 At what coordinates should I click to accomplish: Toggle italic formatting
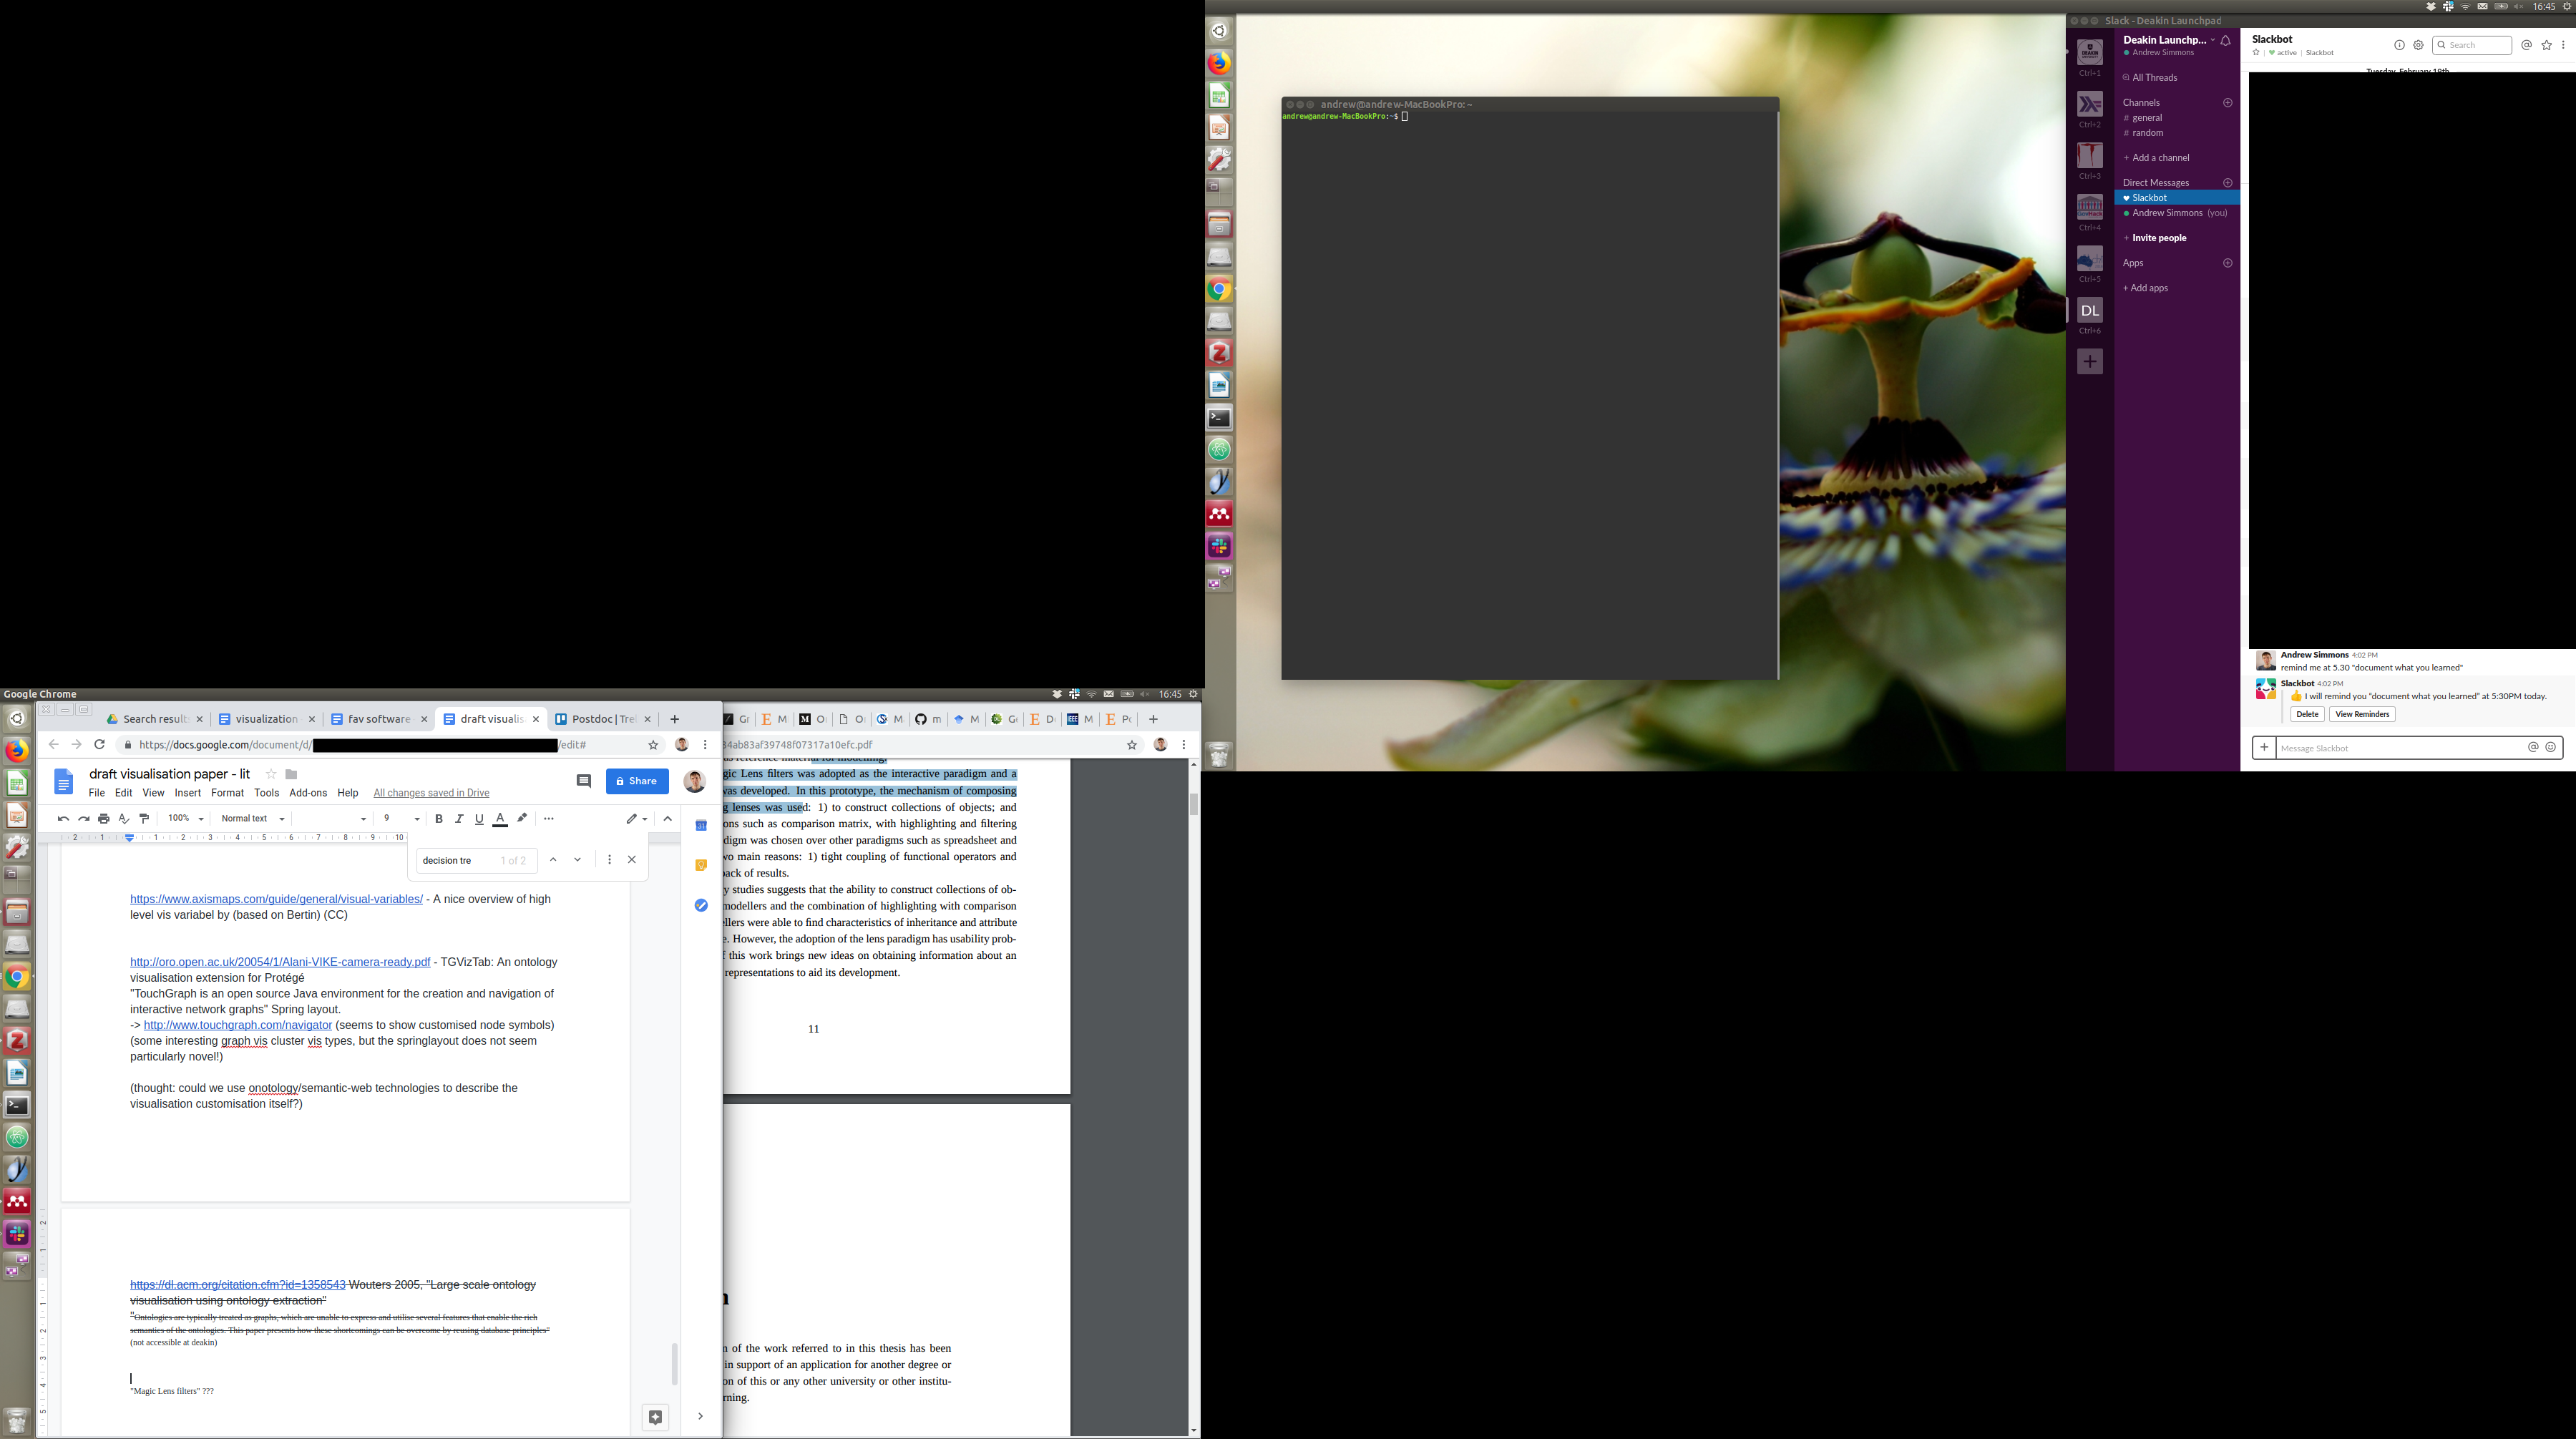[459, 819]
